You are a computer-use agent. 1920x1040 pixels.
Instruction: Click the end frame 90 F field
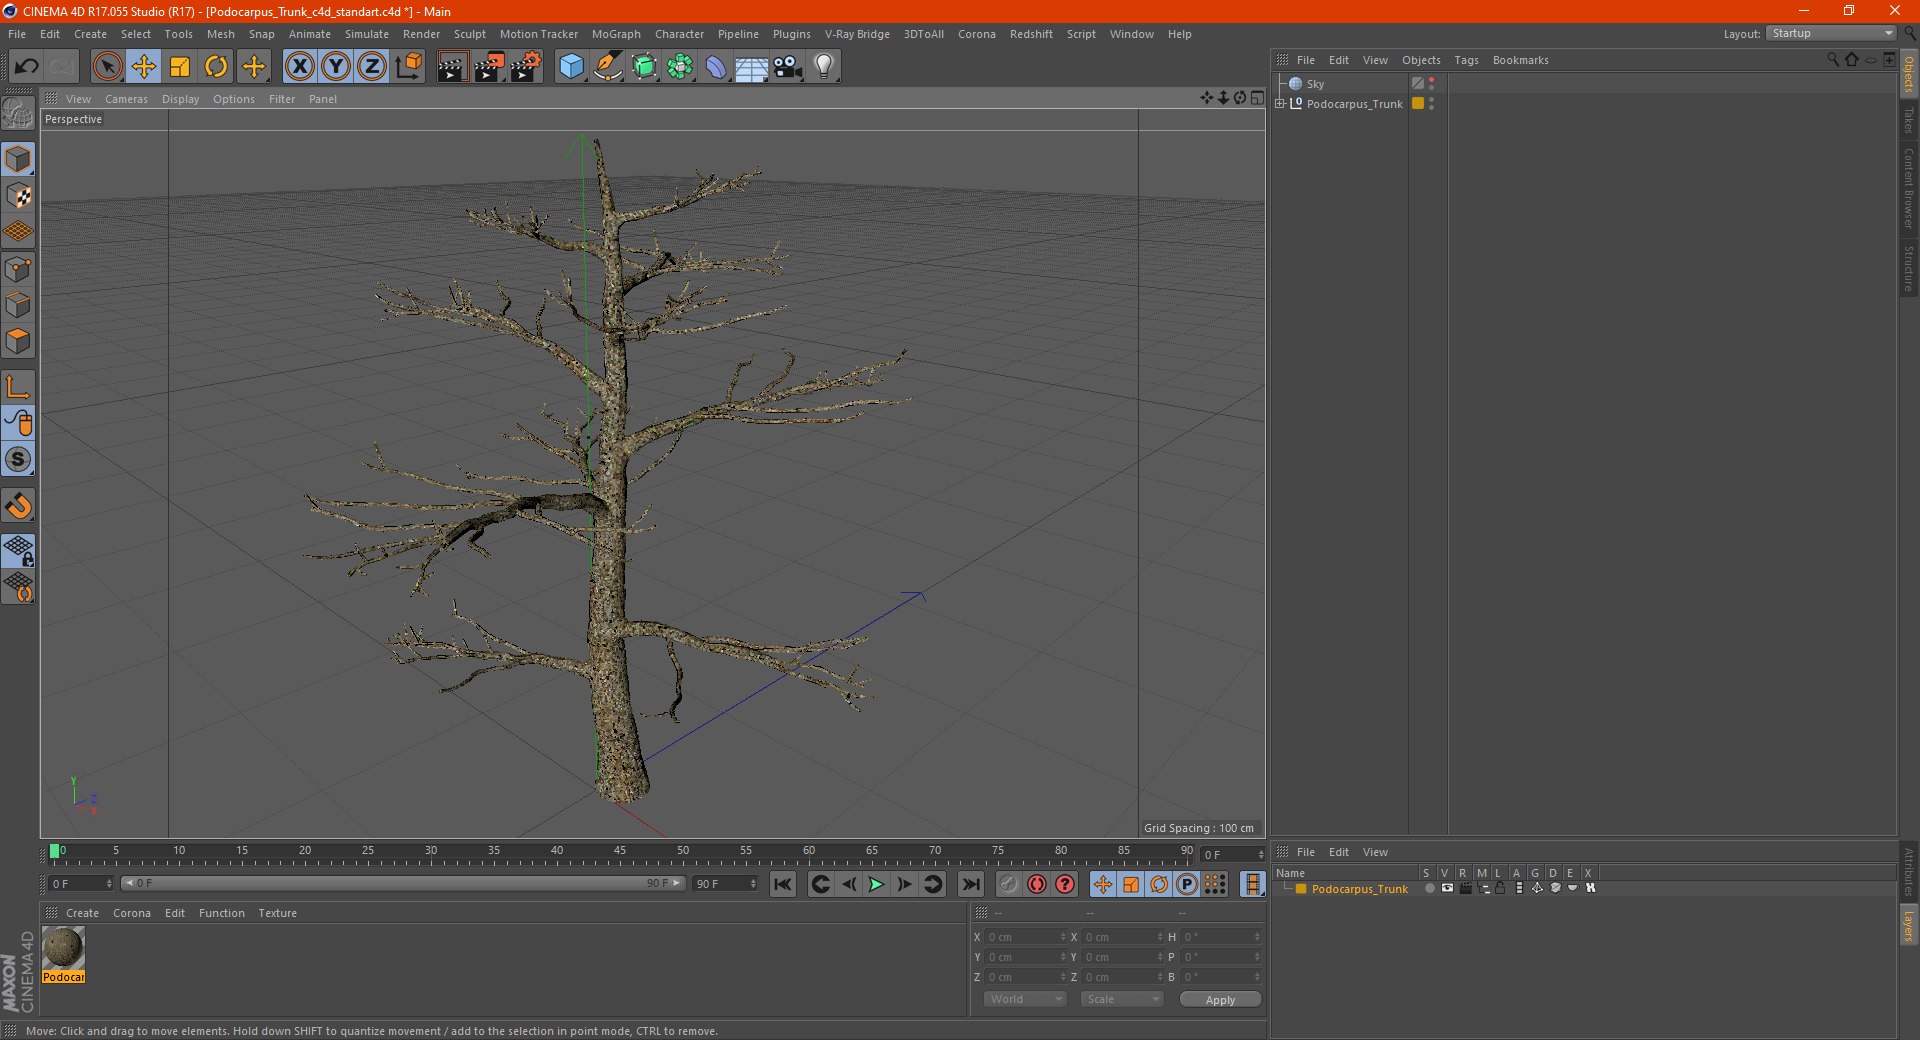tap(726, 884)
